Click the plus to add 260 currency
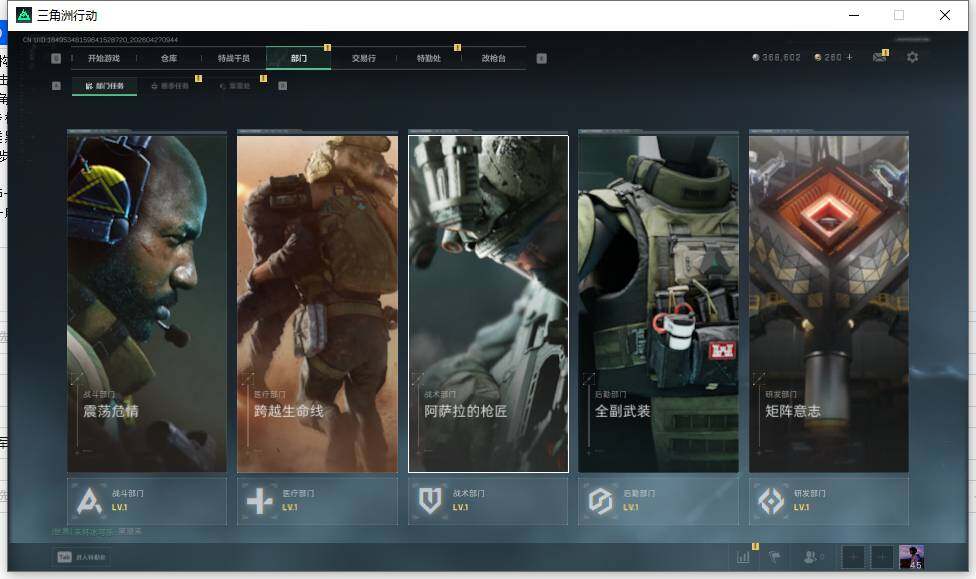This screenshot has width=976, height=579. click(850, 57)
